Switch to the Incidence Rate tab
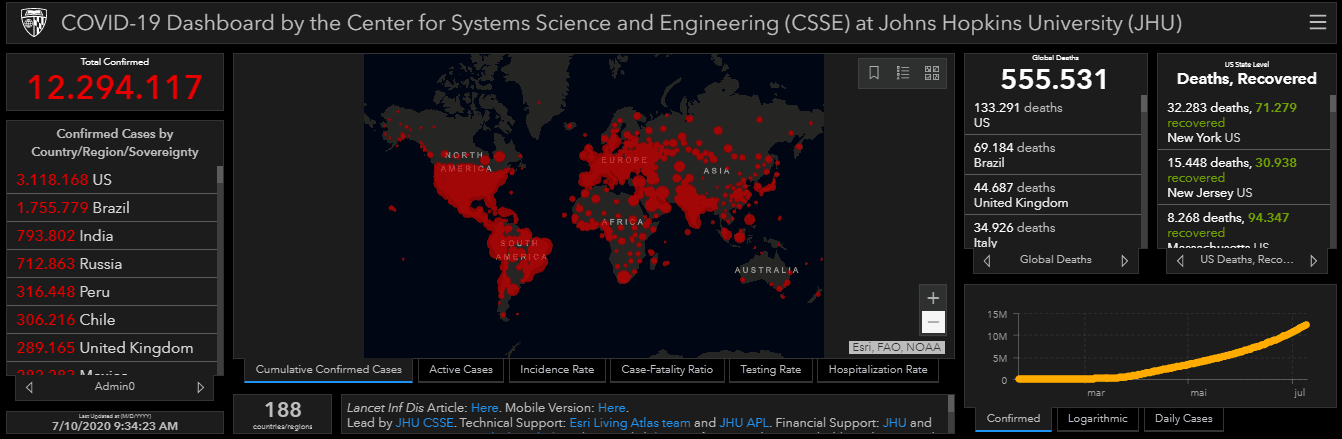1342x439 pixels. point(556,370)
